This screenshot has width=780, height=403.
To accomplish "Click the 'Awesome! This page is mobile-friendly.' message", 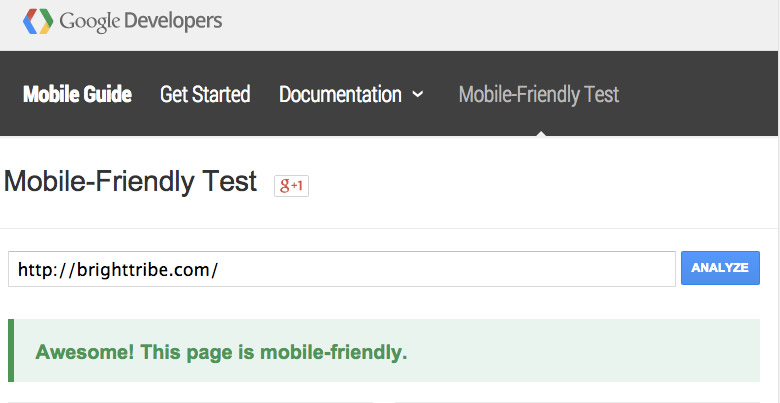I will click(221, 352).
